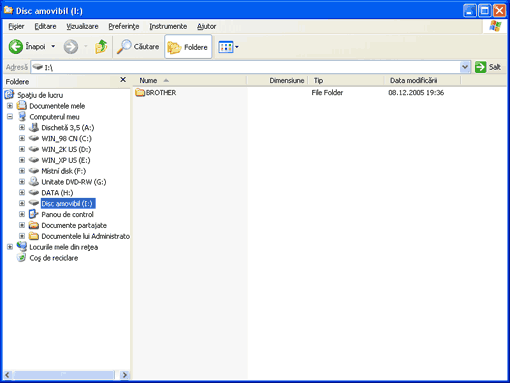Expand the WIN_XP US (E:) node
The image size is (510, 383).
point(22,160)
